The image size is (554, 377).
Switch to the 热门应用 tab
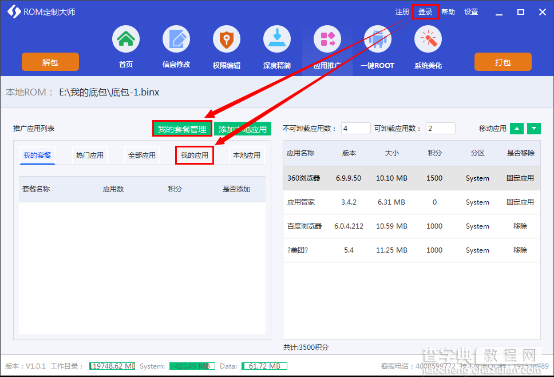(90, 155)
